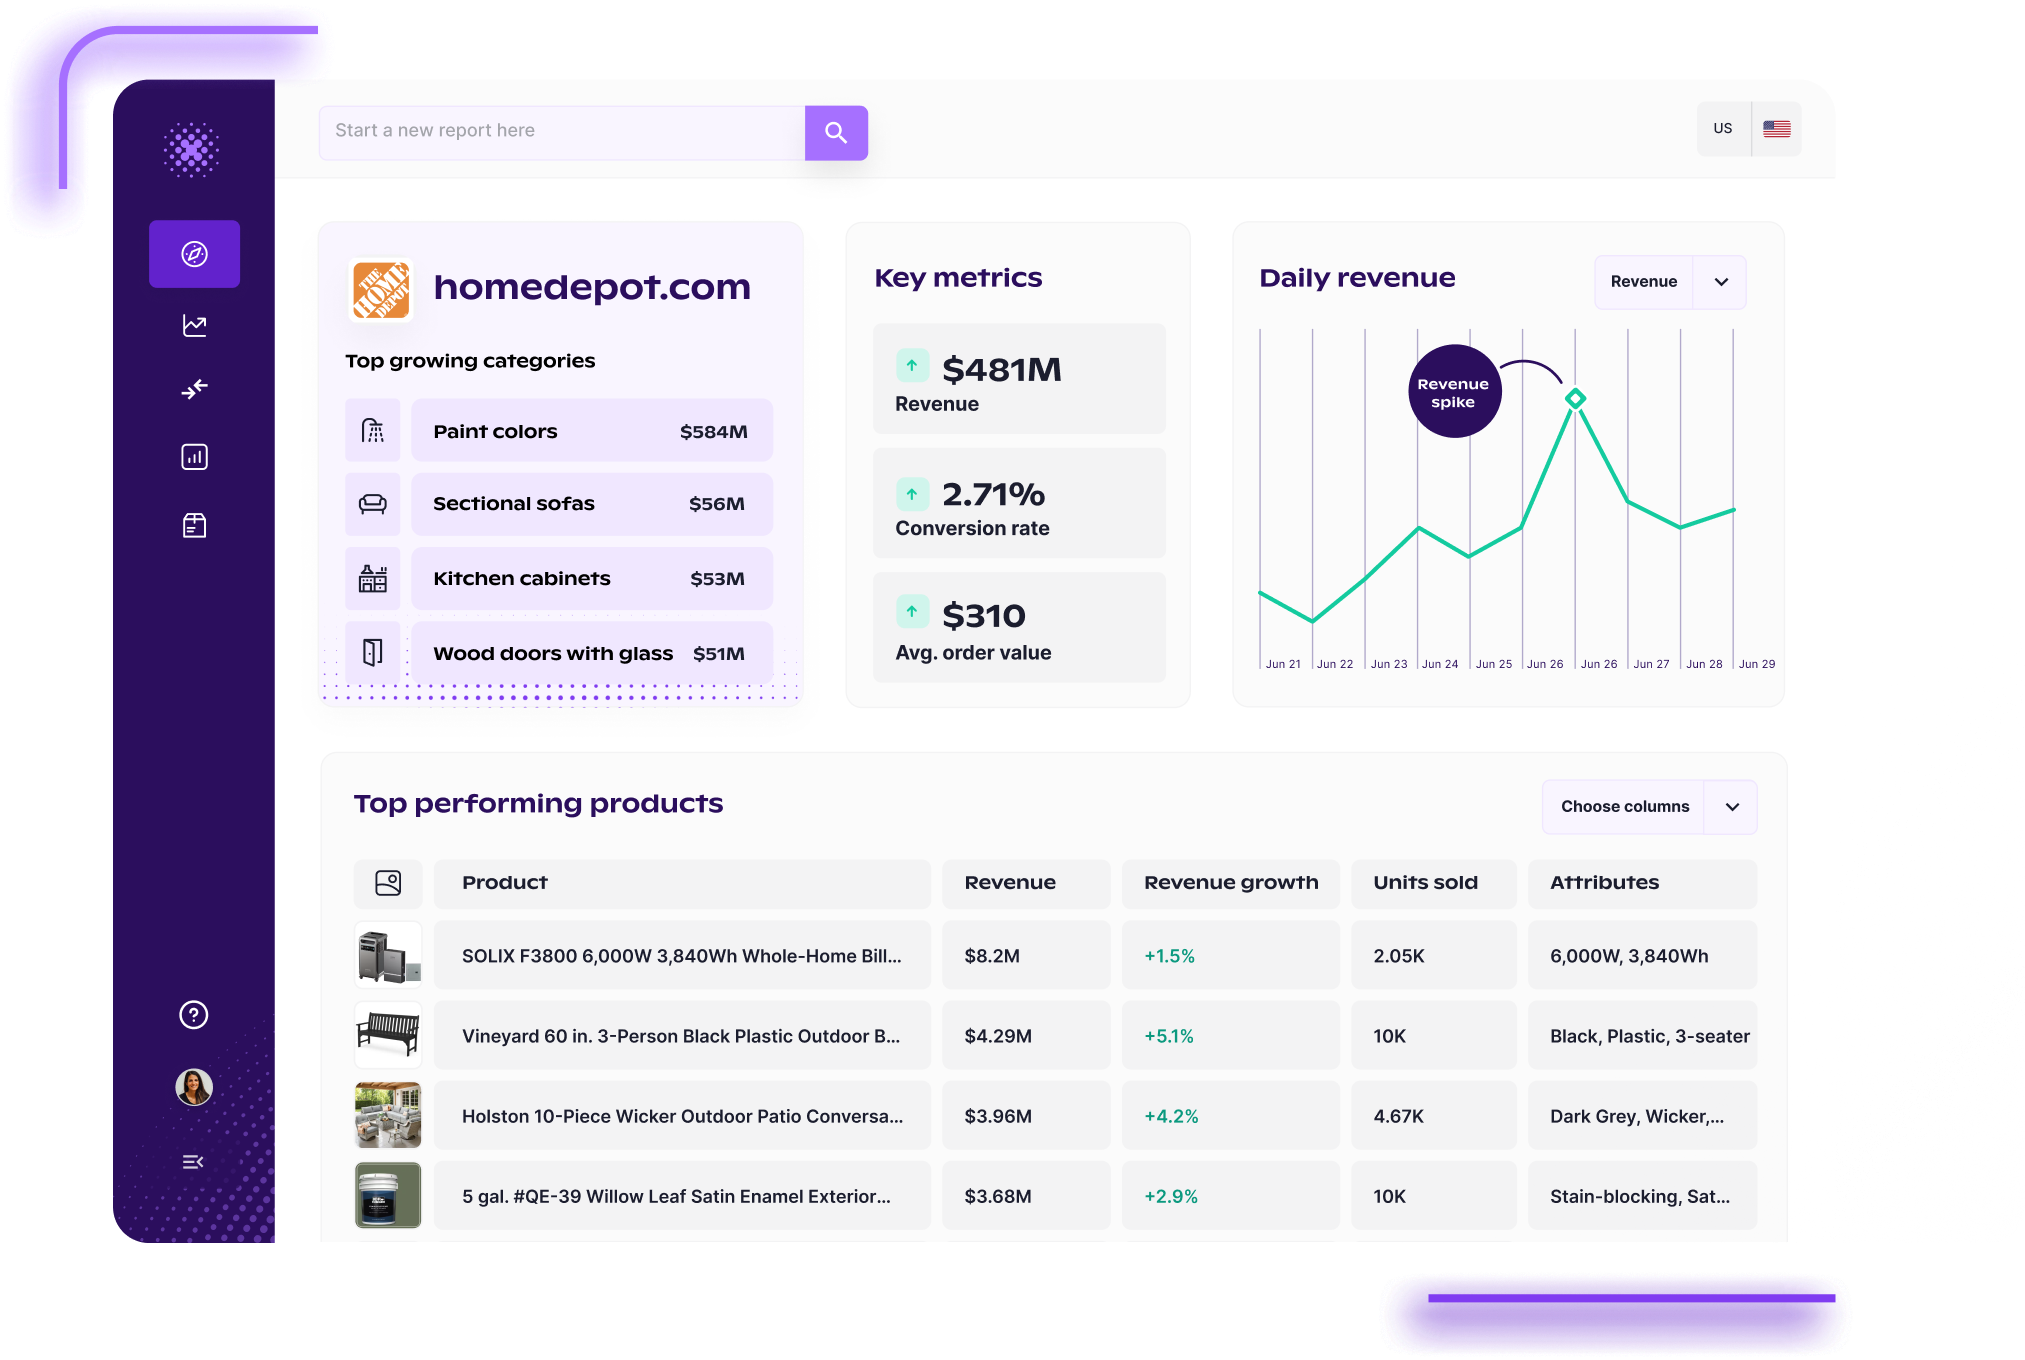Click the app logo at sidebar top
This screenshot has height=1360, width=2025.
pos(191,150)
